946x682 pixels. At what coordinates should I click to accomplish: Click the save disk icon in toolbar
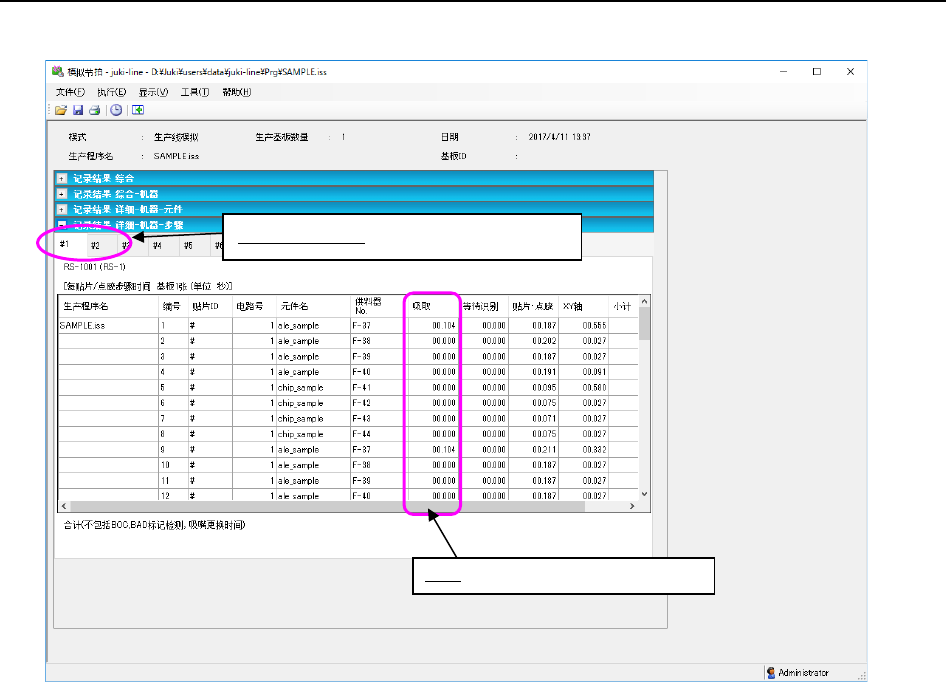77,110
